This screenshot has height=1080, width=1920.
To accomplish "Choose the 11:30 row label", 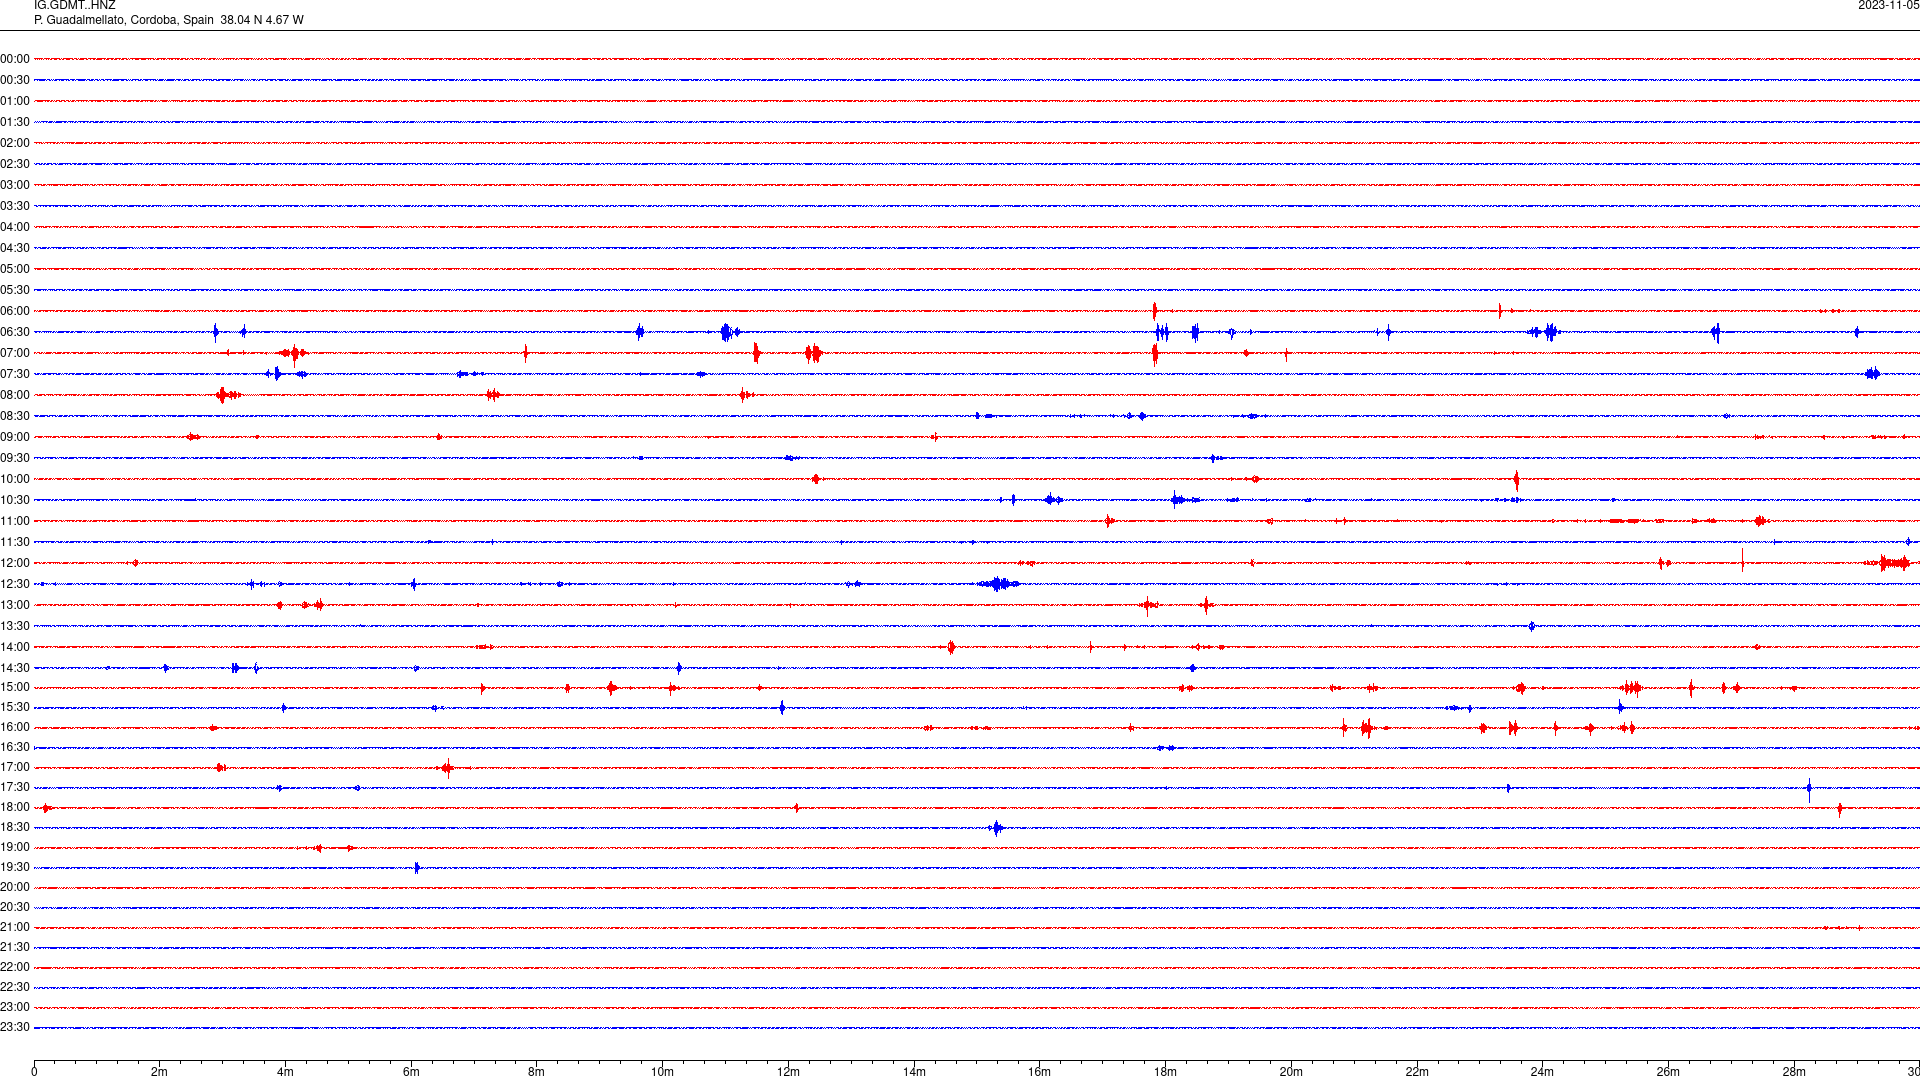I will coord(15,542).
